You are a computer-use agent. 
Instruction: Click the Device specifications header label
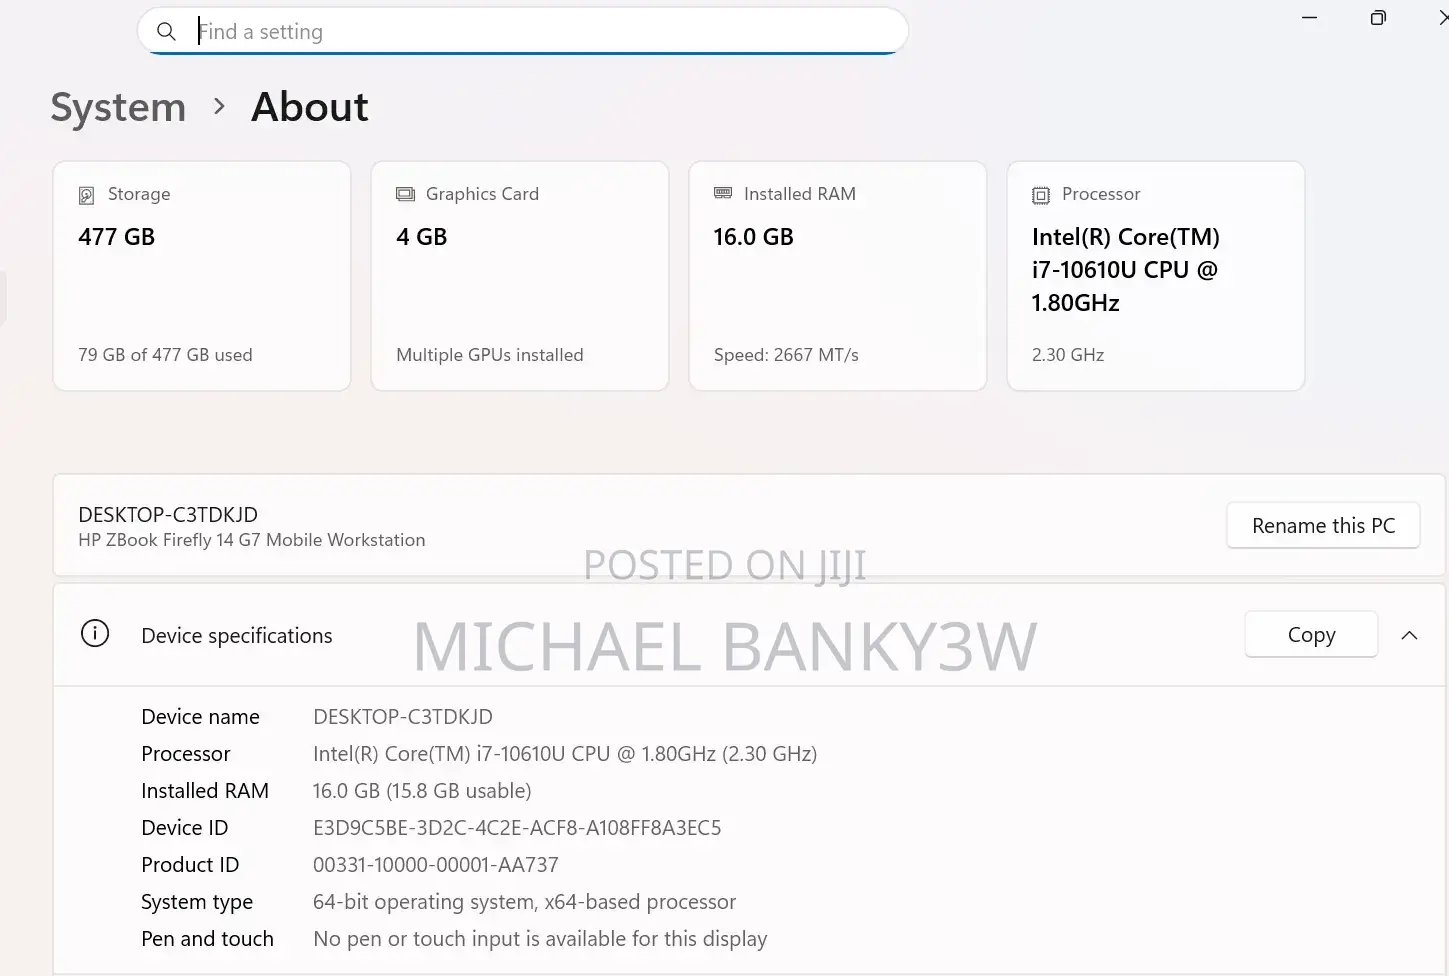pyautogui.click(x=237, y=636)
